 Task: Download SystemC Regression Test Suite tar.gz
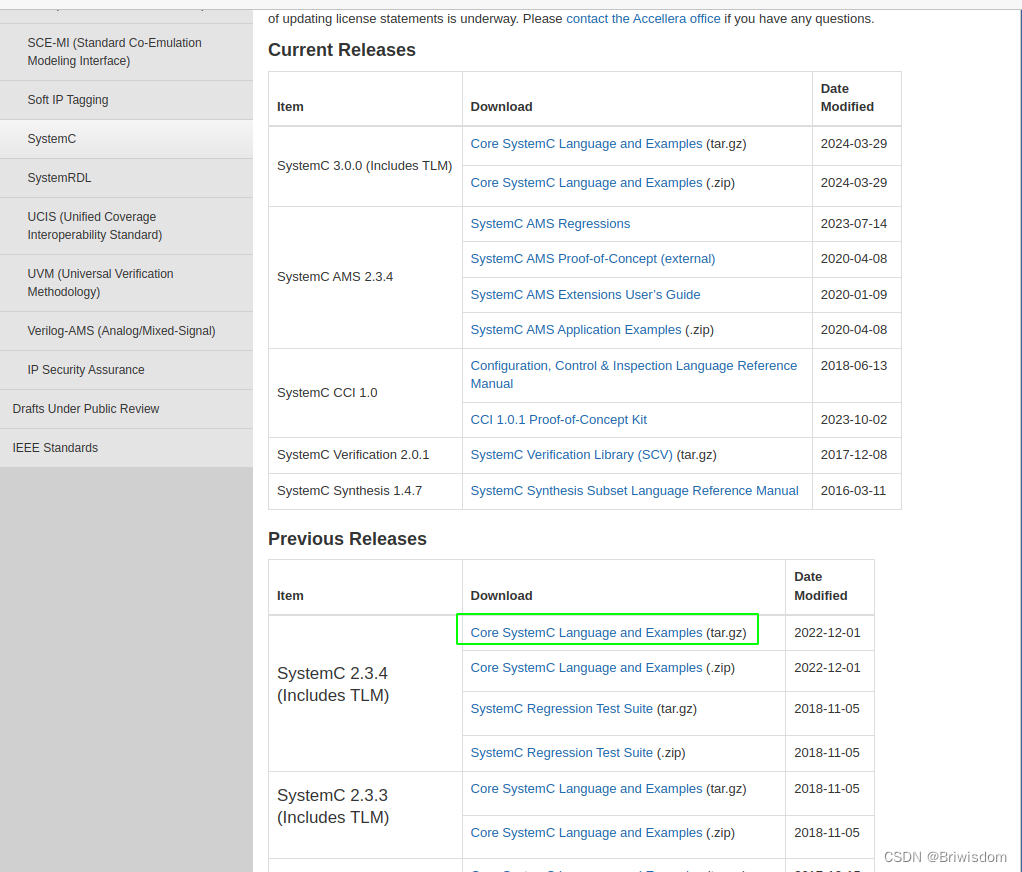coord(561,708)
